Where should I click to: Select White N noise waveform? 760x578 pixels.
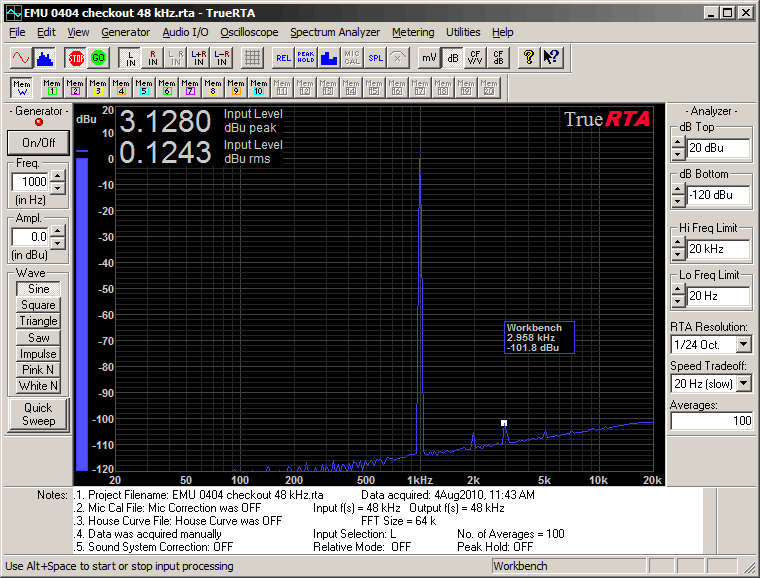click(x=38, y=386)
